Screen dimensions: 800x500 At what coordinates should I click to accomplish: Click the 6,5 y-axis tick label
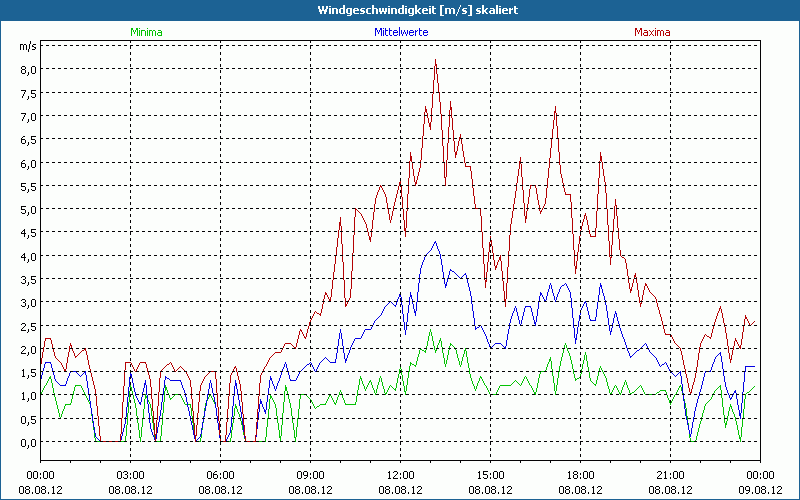(x=29, y=140)
